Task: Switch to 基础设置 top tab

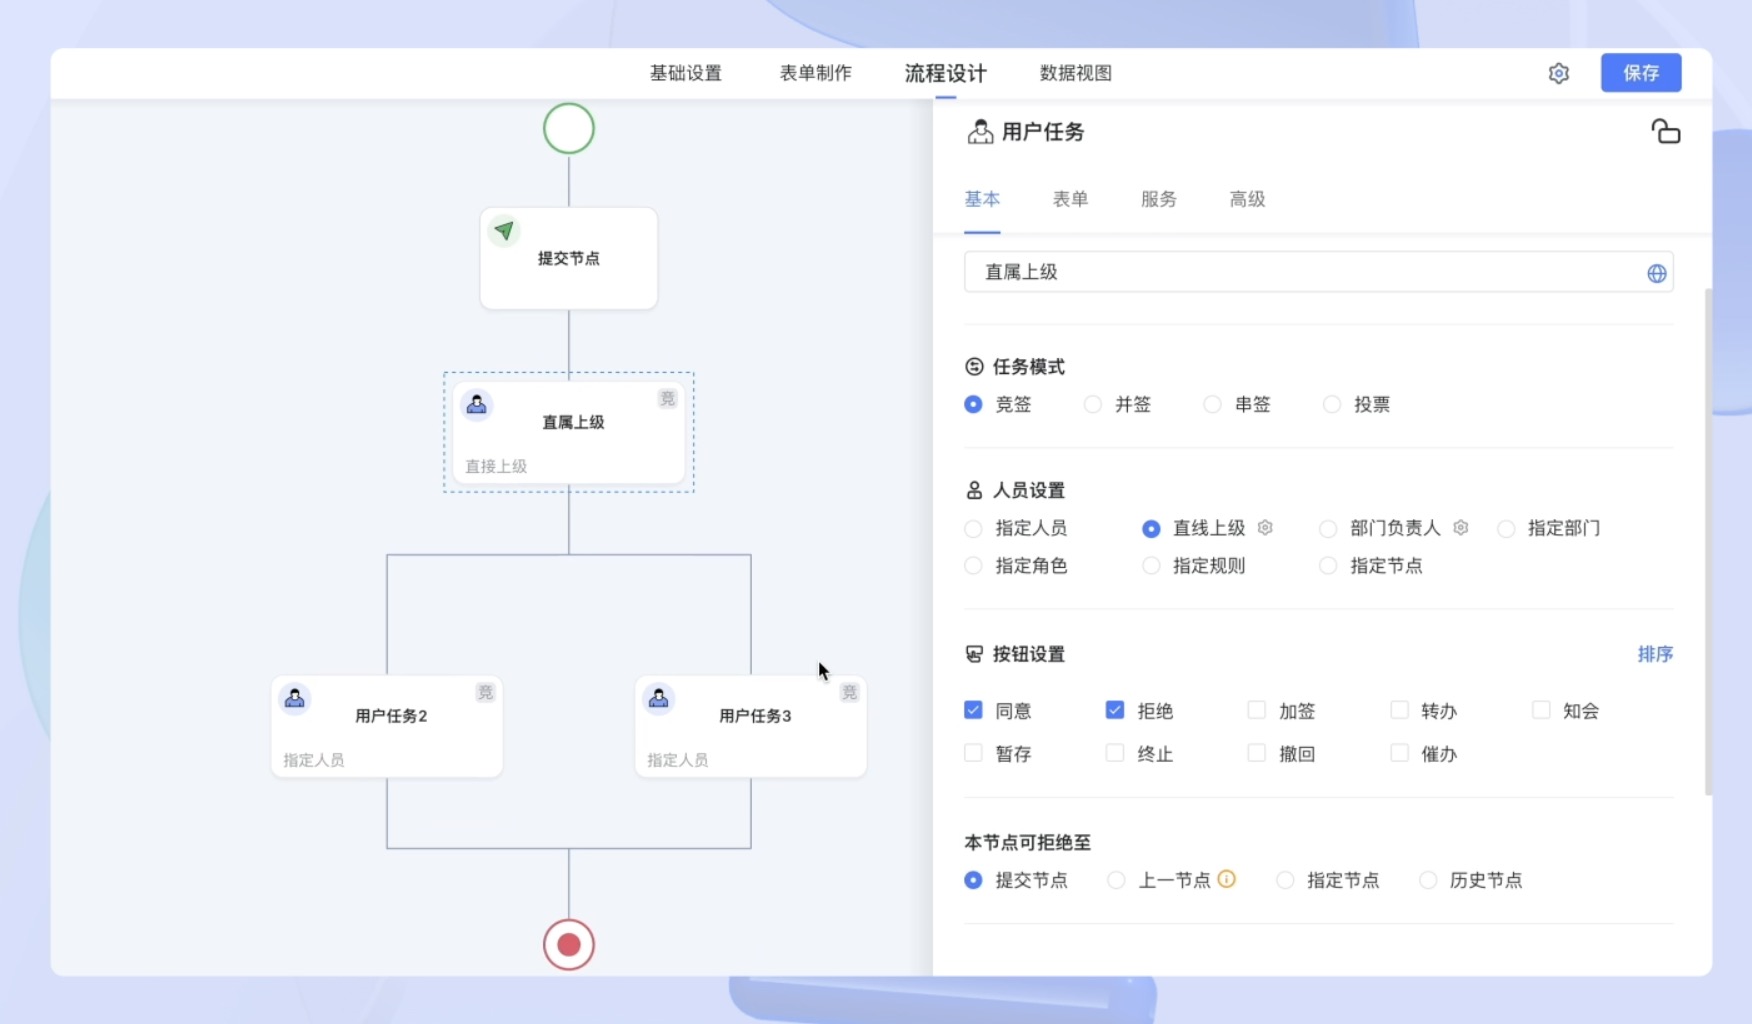Action: pyautogui.click(x=685, y=73)
